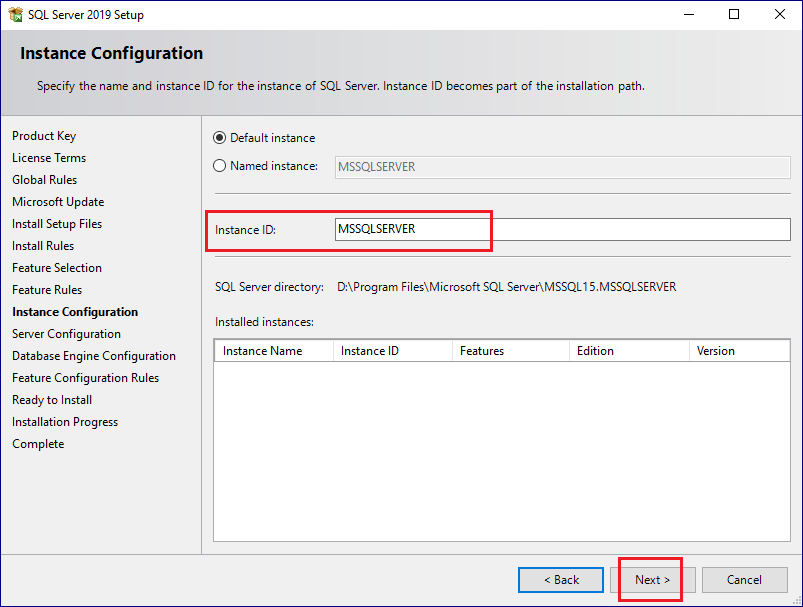The width and height of the screenshot is (803, 607).
Task: Open the Installation Progress step
Action: [x=65, y=422]
